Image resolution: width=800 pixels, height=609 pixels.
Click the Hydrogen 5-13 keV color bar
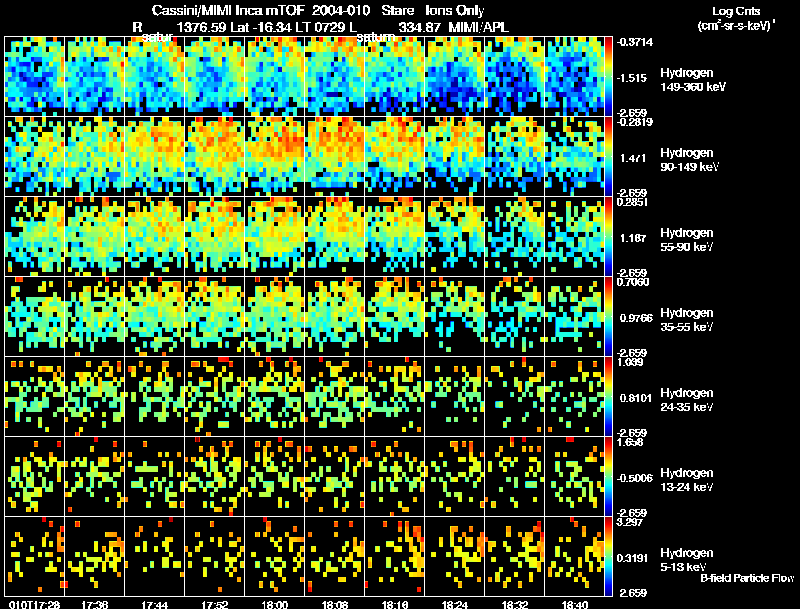608,556
